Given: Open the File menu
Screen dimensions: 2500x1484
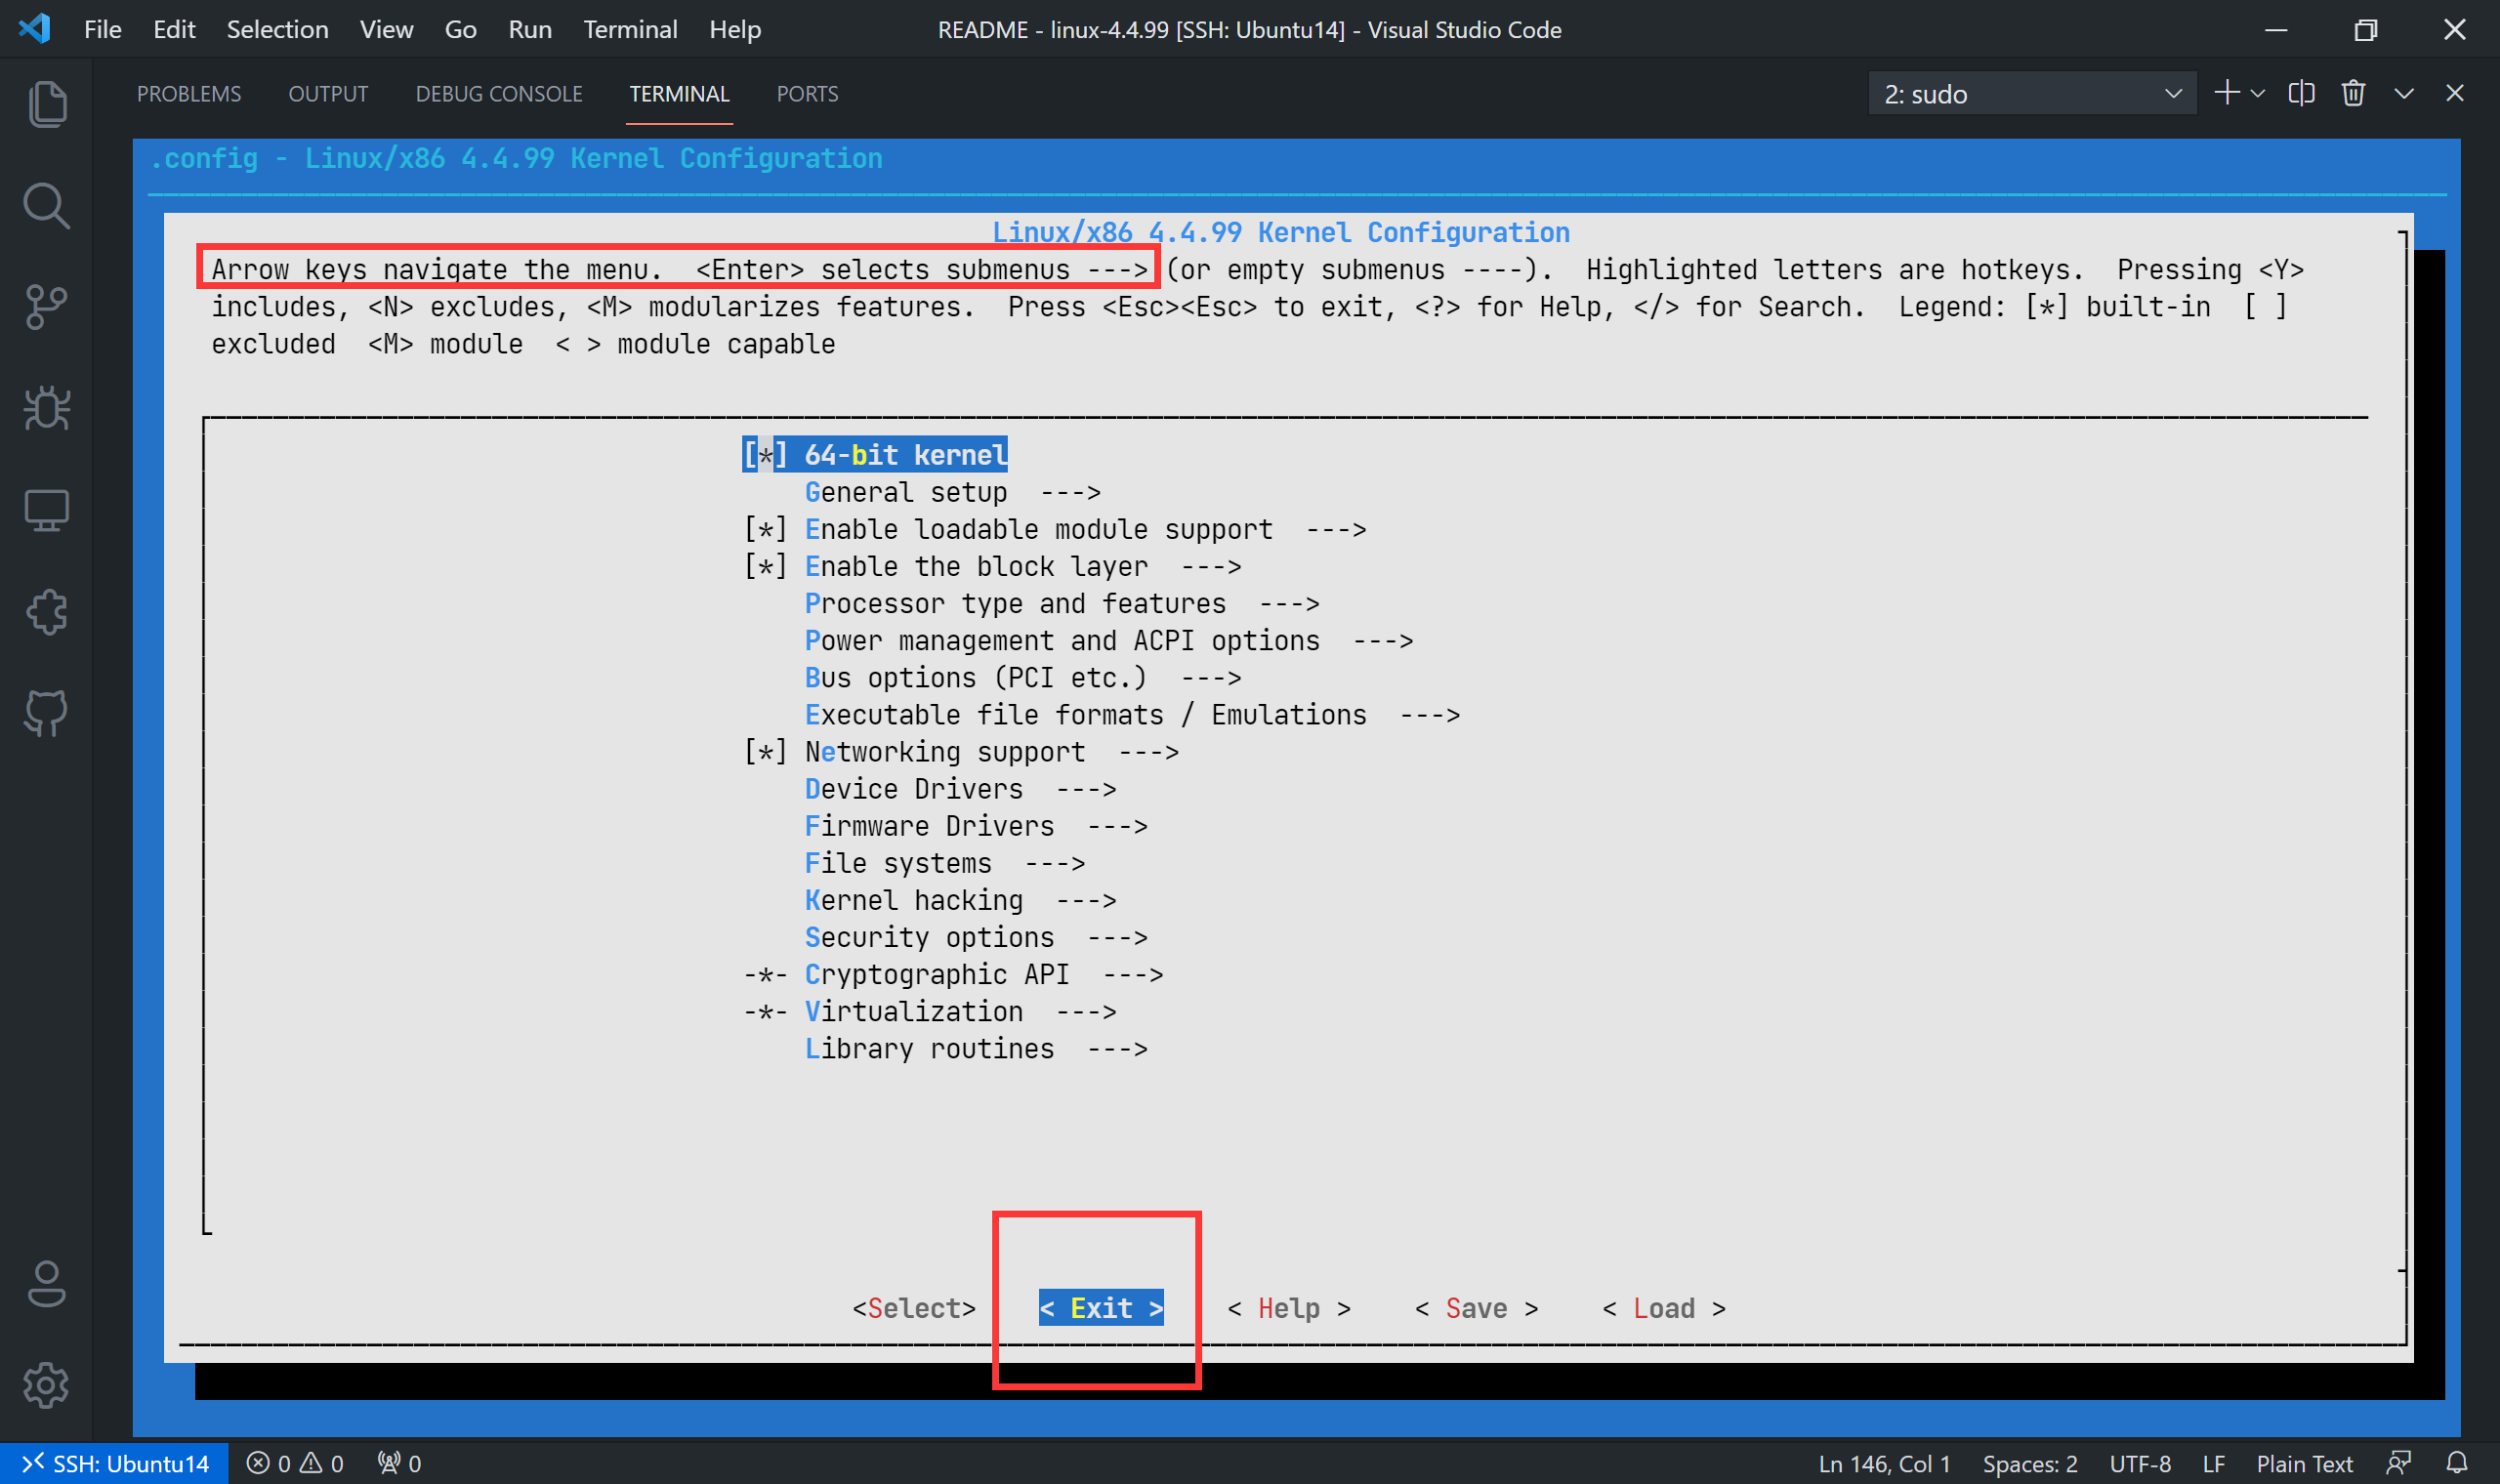Looking at the screenshot, I should 102,29.
